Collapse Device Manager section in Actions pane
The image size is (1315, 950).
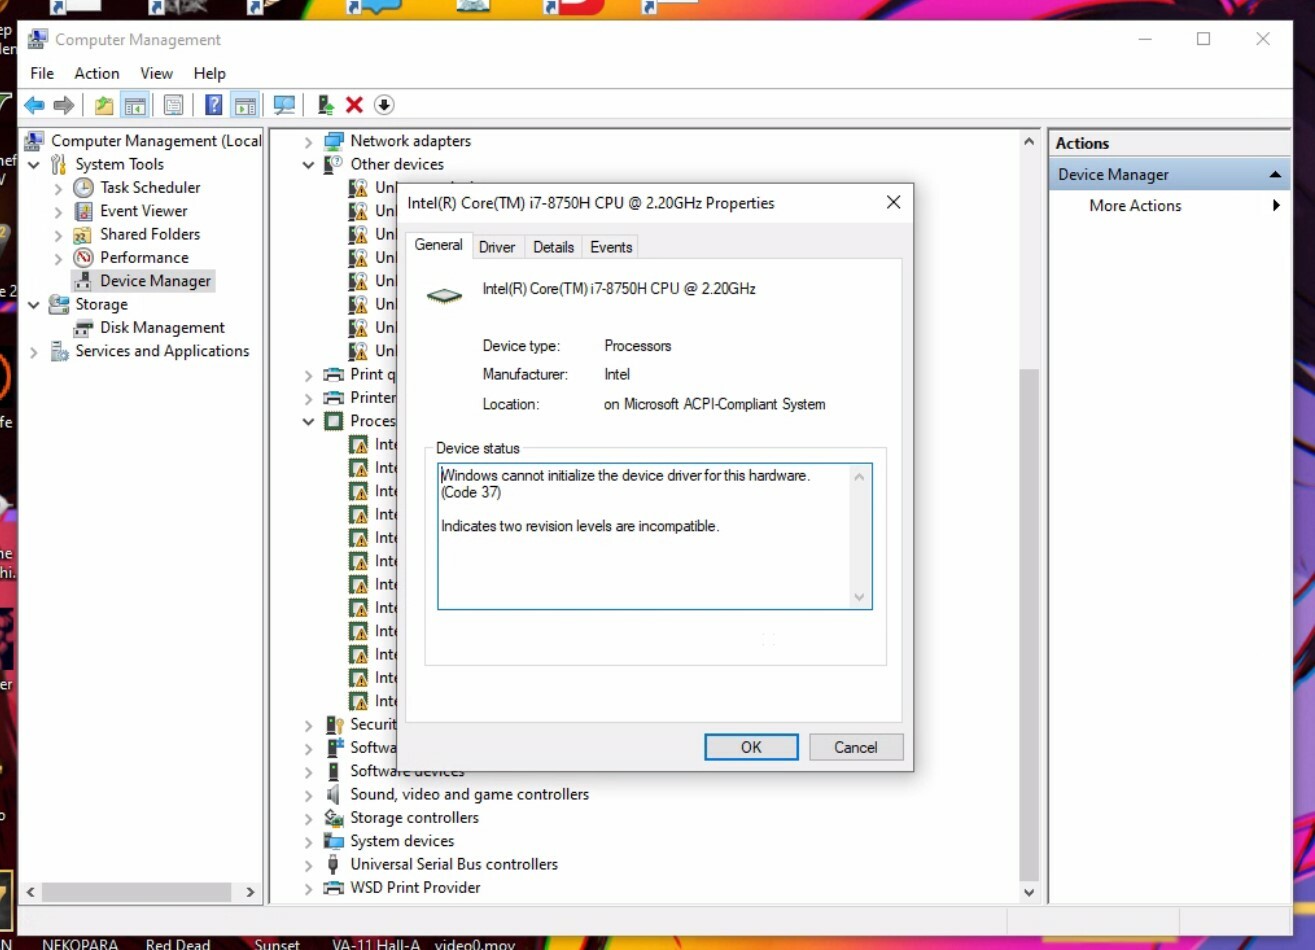pyautogui.click(x=1275, y=174)
